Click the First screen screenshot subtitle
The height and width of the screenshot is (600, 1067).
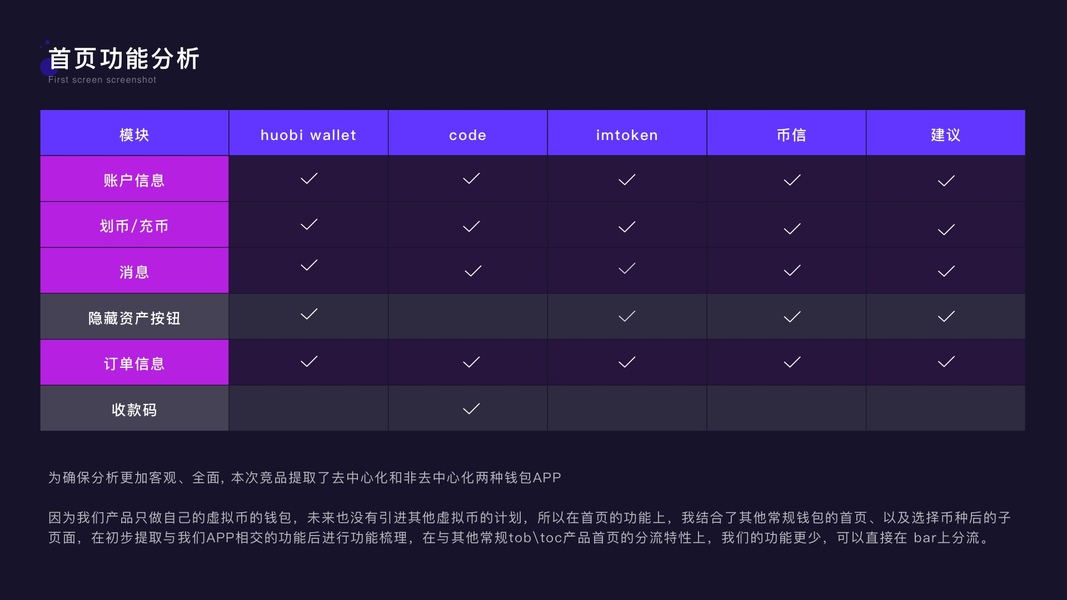point(102,80)
